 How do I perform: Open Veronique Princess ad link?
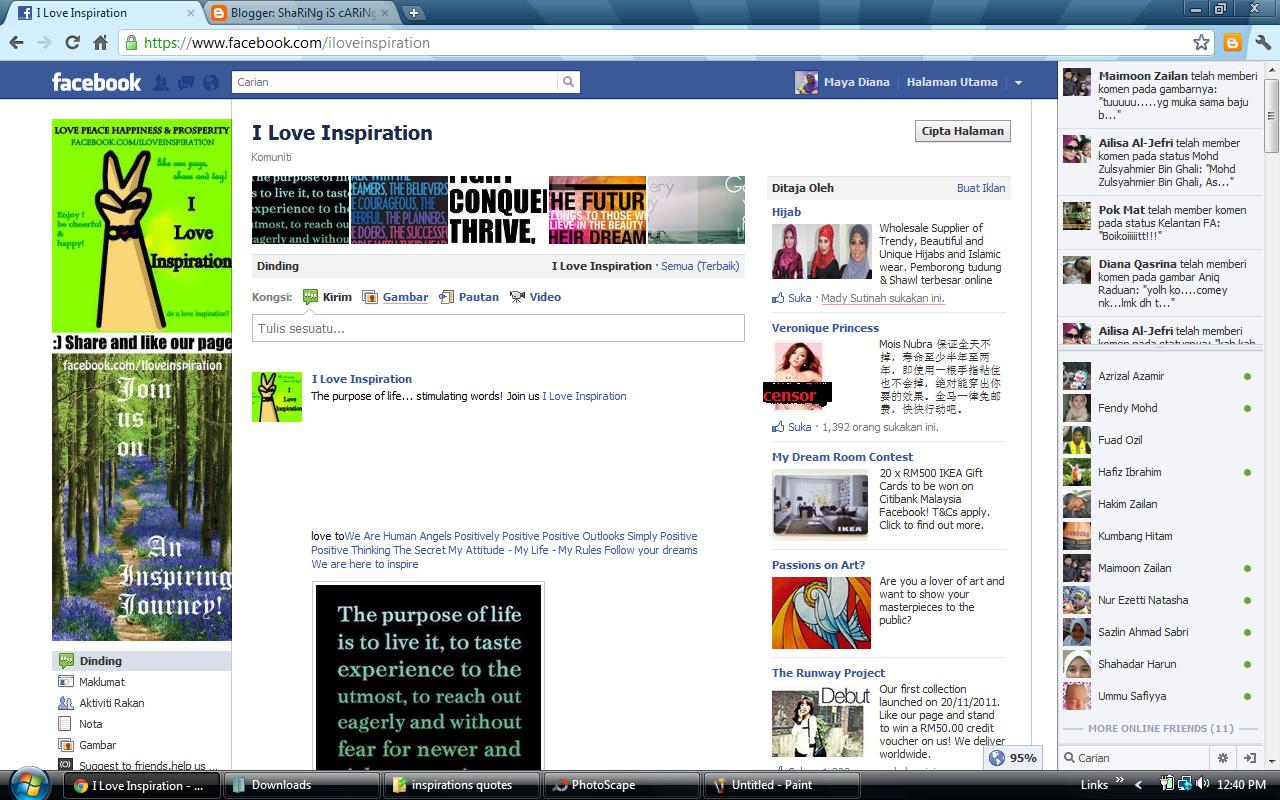click(x=825, y=328)
